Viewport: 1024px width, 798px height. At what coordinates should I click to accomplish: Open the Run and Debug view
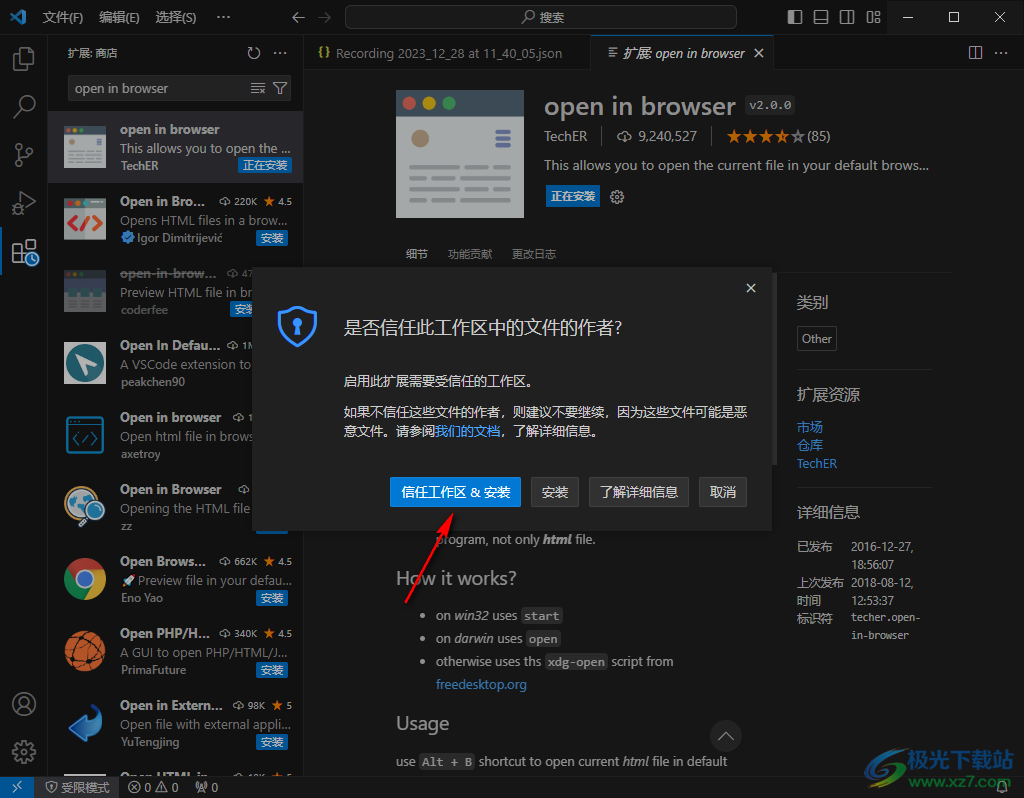point(24,203)
